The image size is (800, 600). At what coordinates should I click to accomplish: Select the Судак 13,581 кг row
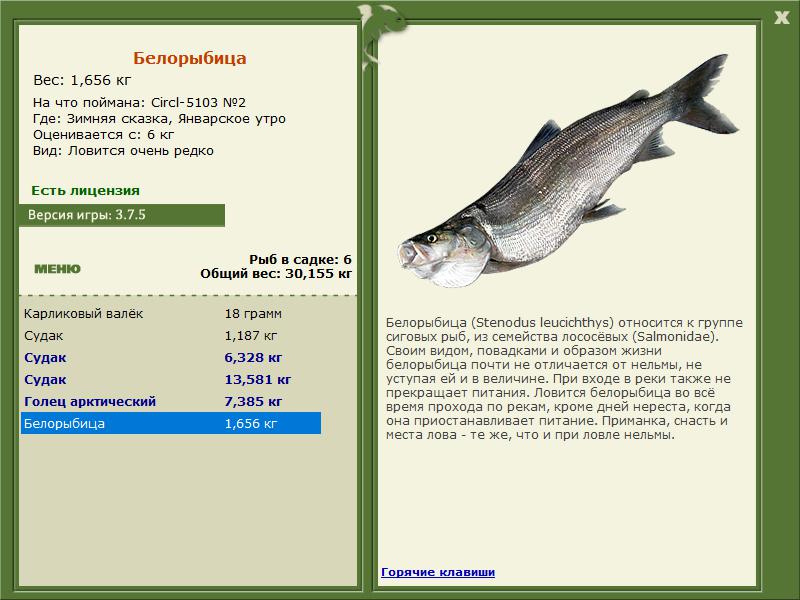tap(171, 379)
